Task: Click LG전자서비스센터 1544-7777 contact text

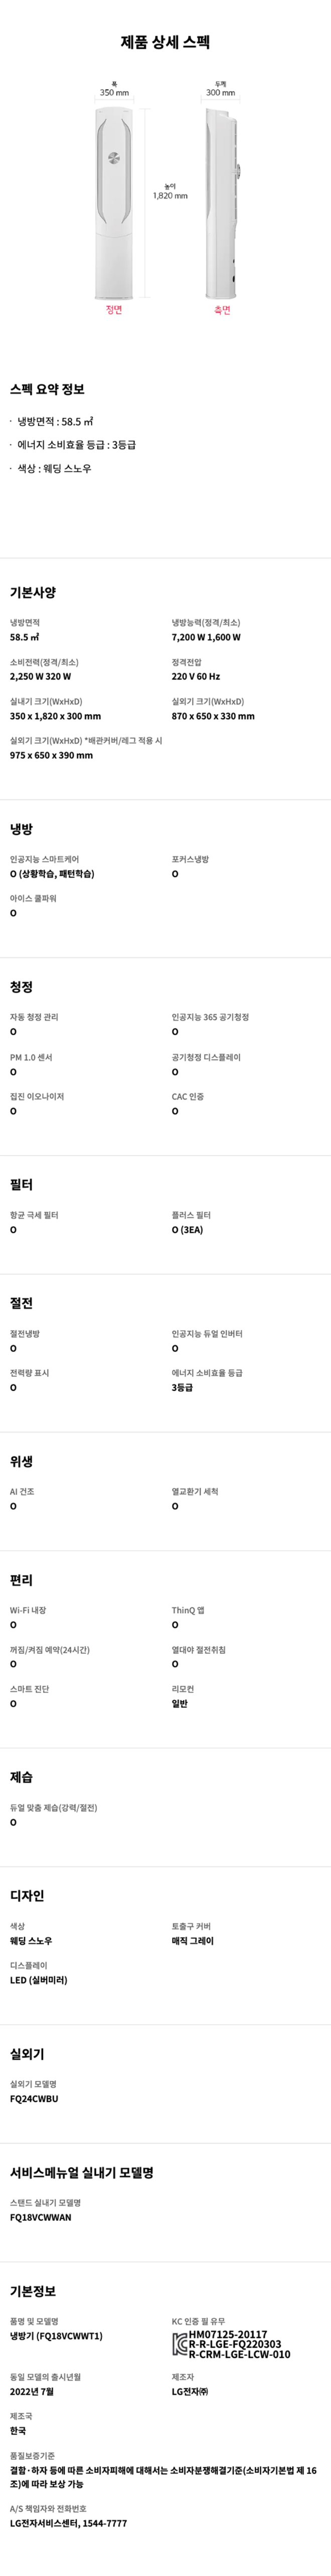Action: [x=68, y=2523]
